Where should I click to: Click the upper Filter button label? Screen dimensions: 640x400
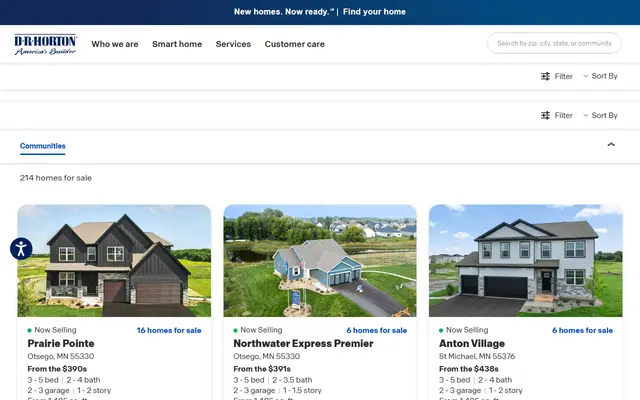(563, 76)
